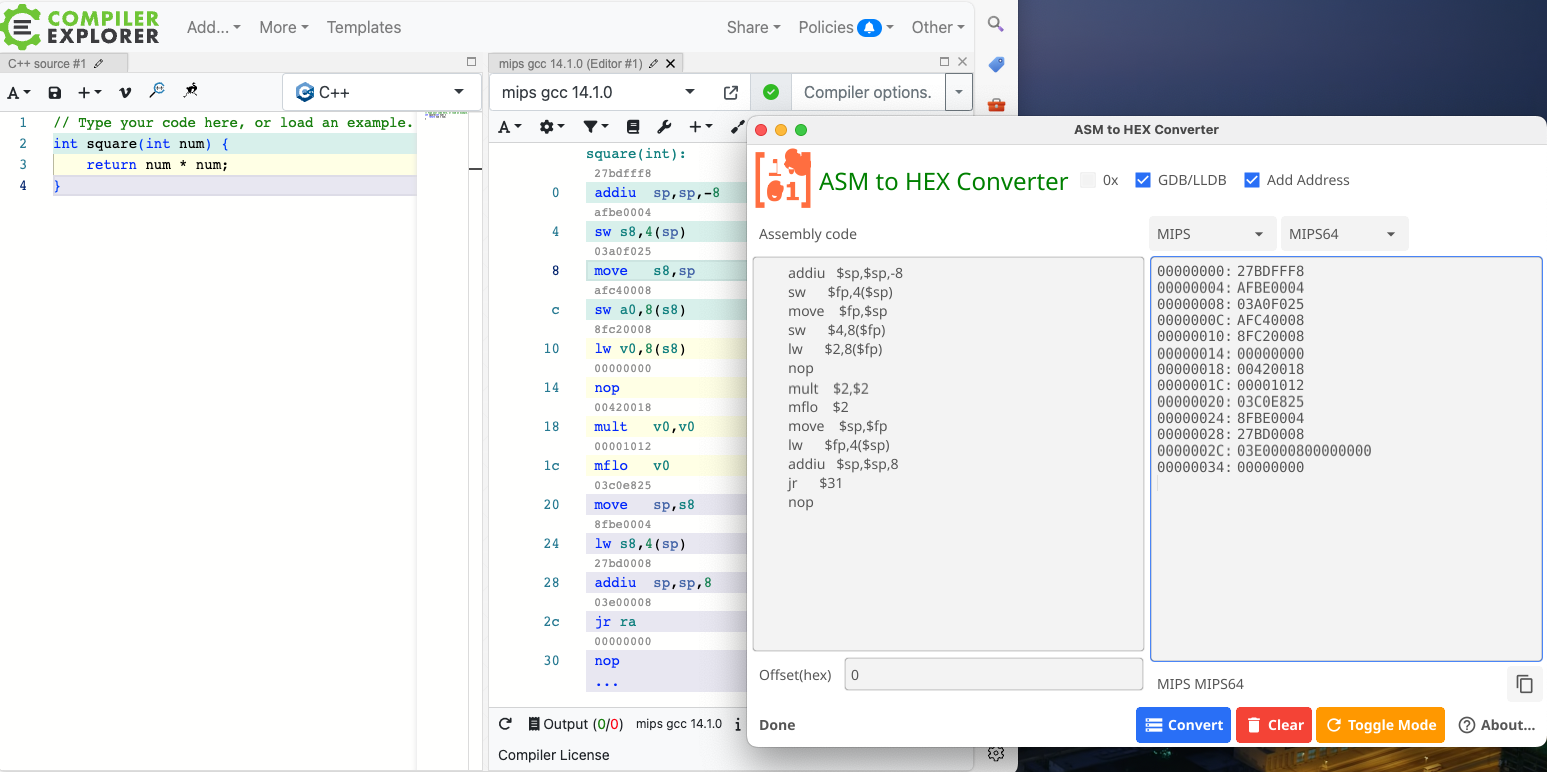Screen dimensions: 1547x772
Task: Click the green compile status checkmark
Action: (770, 92)
